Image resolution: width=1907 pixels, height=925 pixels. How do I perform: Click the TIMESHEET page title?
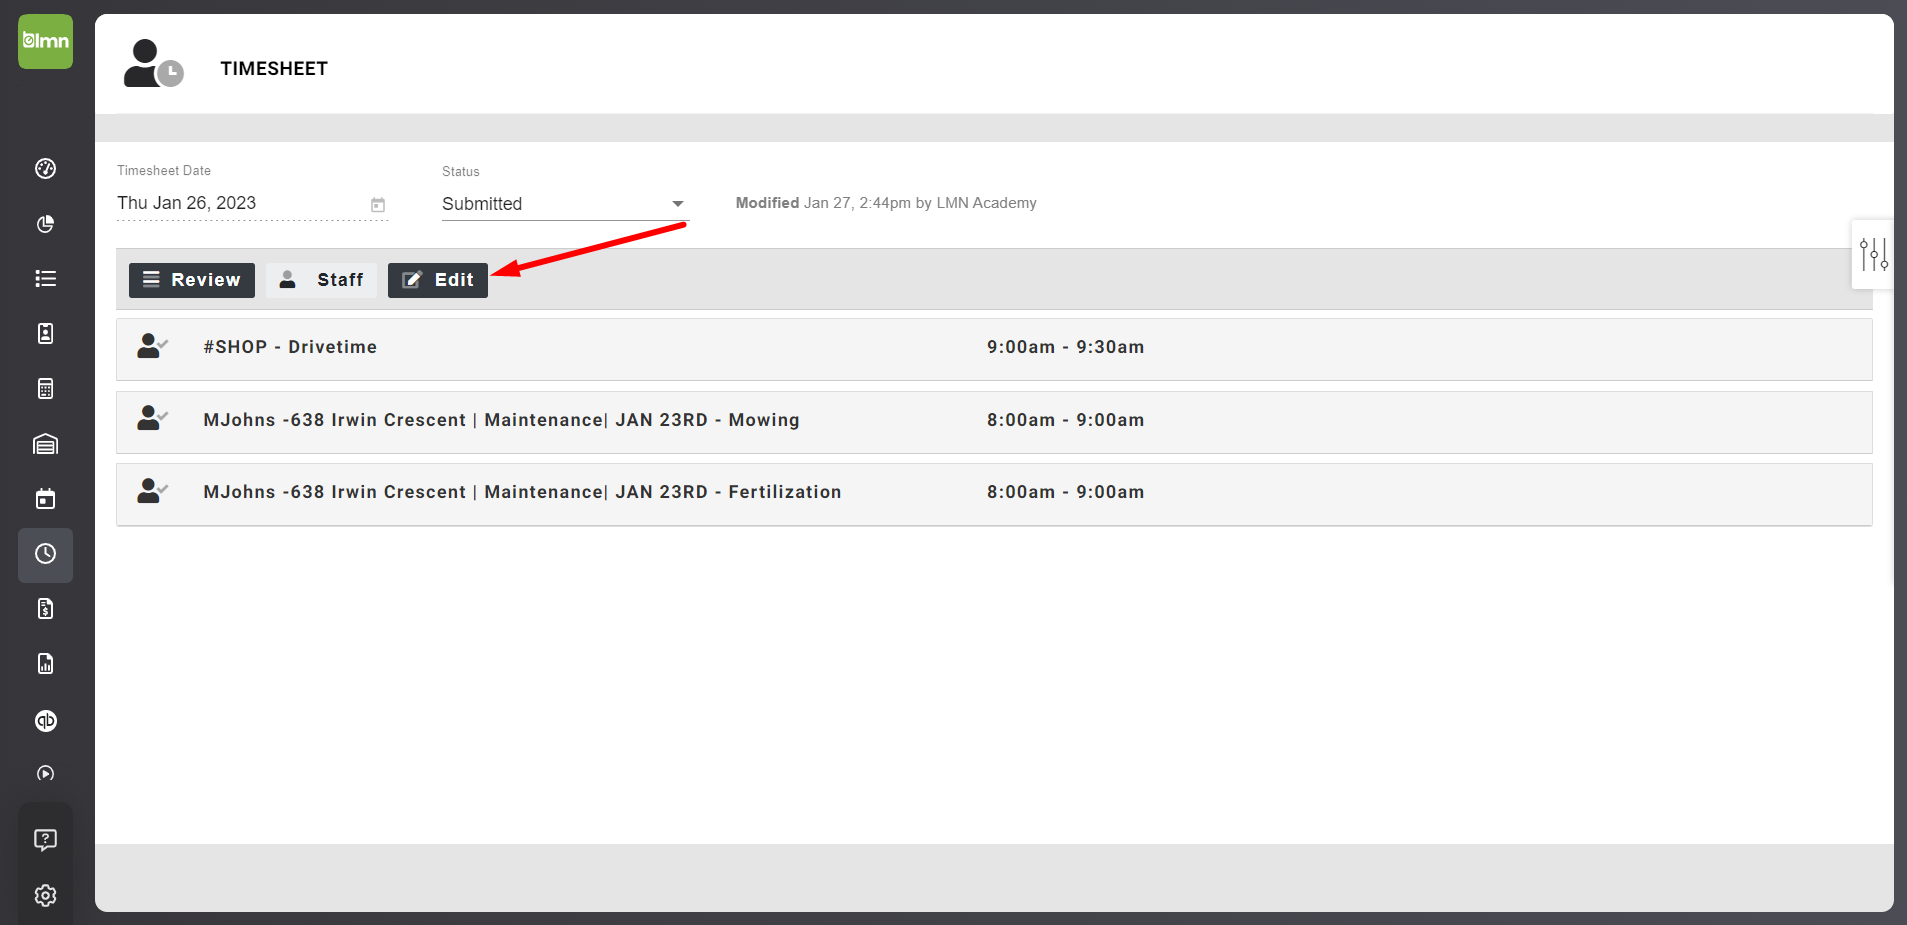pyautogui.click(x=274, y=69)
